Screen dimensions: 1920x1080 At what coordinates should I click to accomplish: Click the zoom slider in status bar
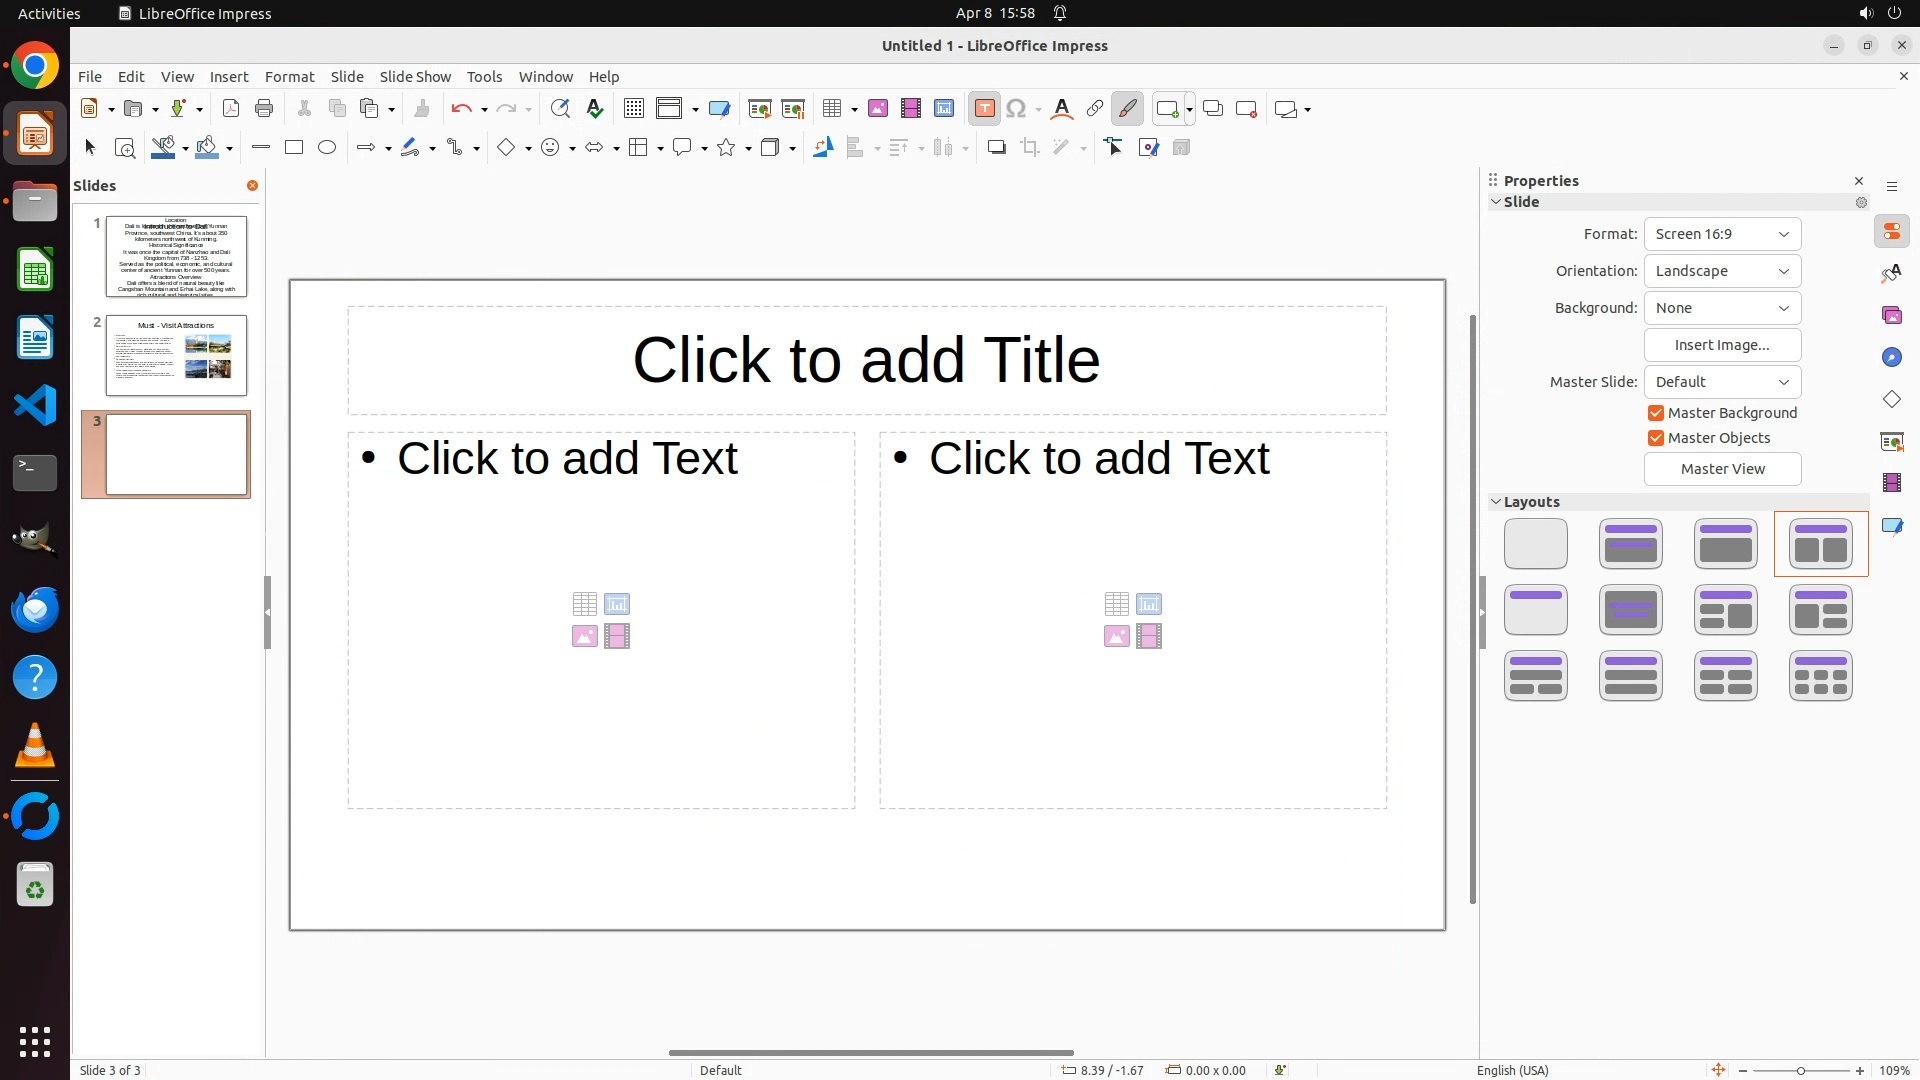(x=1800, y=1070)
